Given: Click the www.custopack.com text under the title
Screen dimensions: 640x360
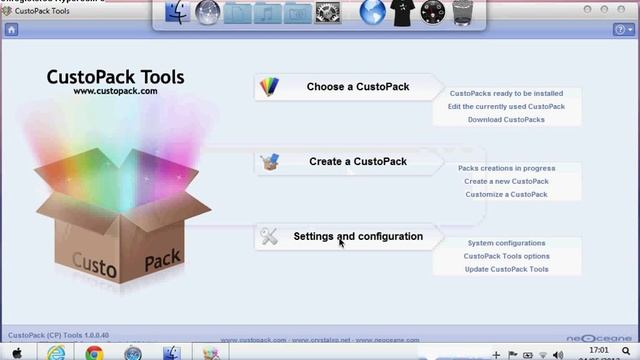Looking at the screenshot, I should [x=115, y=91].
